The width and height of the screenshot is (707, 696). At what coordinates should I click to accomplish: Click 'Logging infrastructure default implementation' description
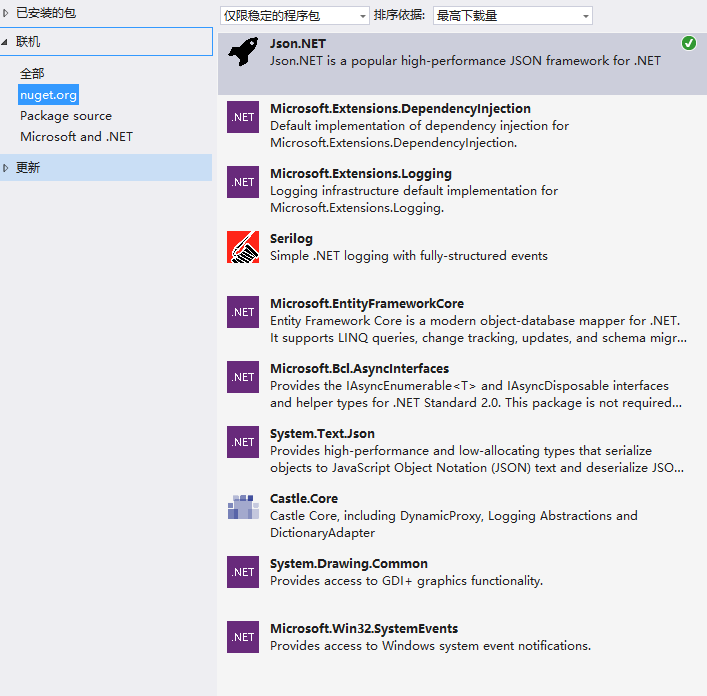[414, 199]
